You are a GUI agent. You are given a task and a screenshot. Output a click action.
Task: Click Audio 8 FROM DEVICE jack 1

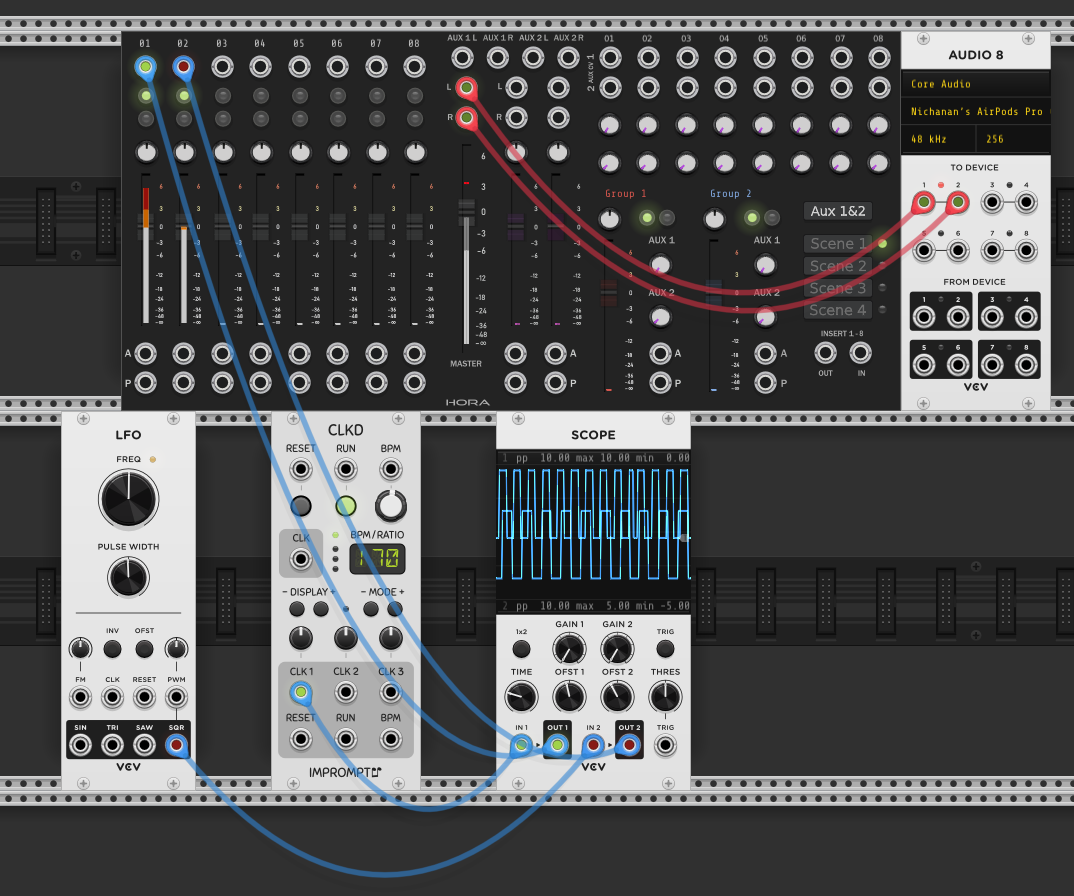[x=923, y=317]
